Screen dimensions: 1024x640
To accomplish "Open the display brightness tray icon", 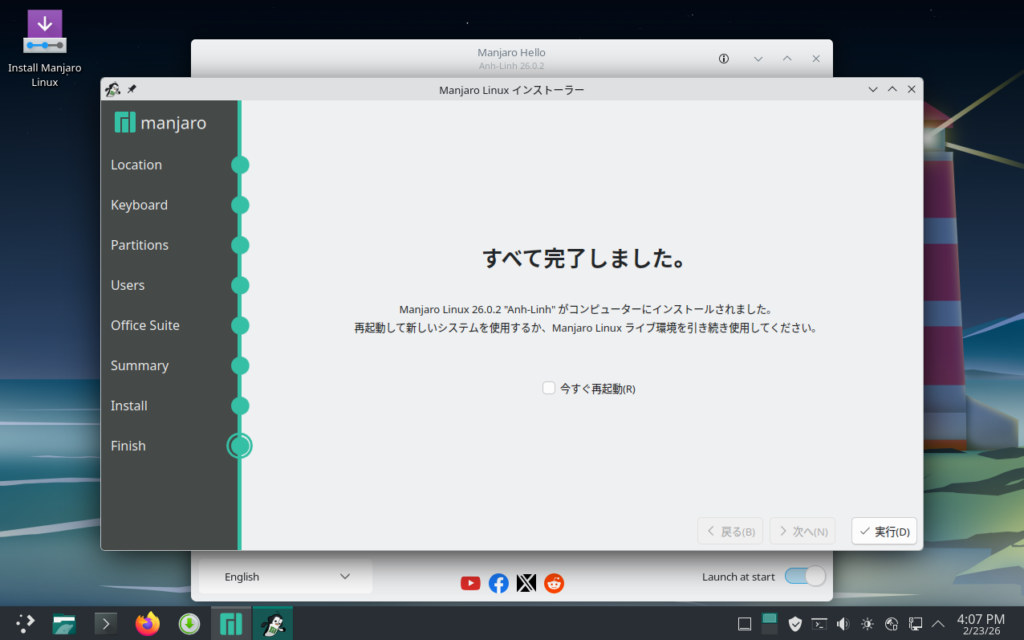I will point(867,624).
